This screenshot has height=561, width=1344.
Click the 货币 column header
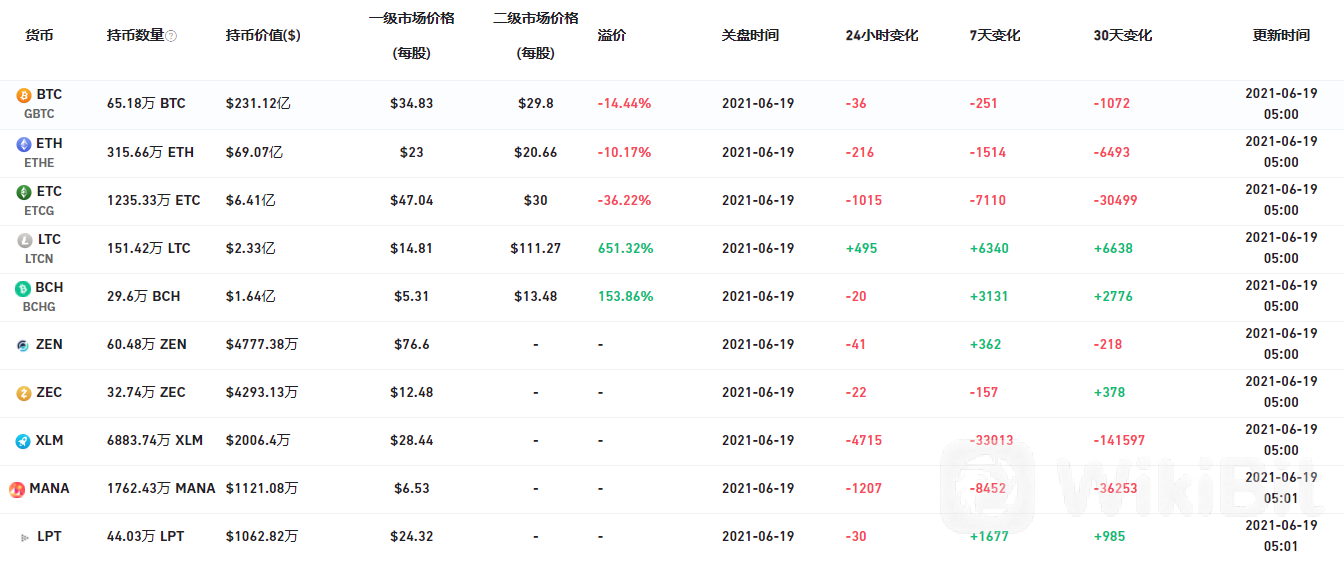[x=39, y=35]
